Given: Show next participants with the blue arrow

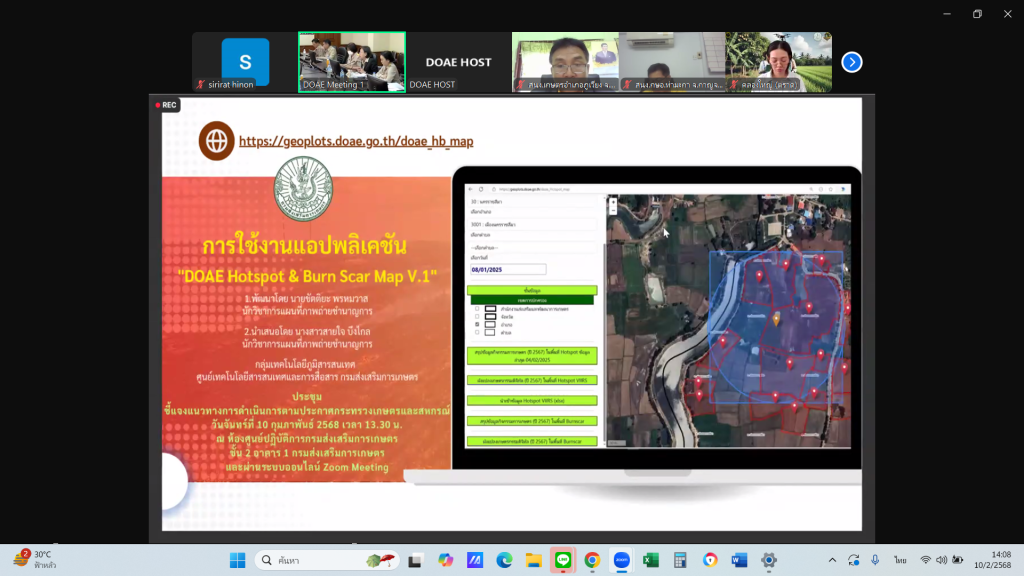Looking at the screenshot, I should point(852,62).
